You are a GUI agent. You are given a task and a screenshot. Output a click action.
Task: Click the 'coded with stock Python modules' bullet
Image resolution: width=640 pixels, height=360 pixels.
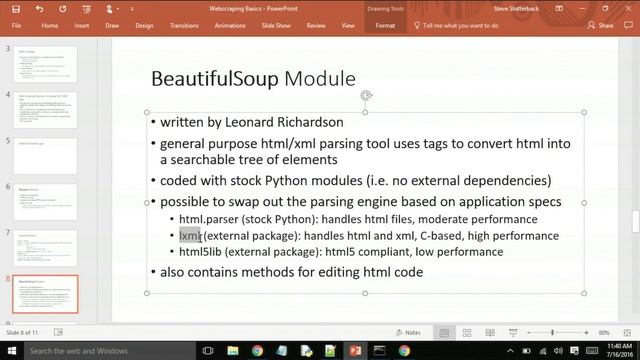click(x=356, y=180)
